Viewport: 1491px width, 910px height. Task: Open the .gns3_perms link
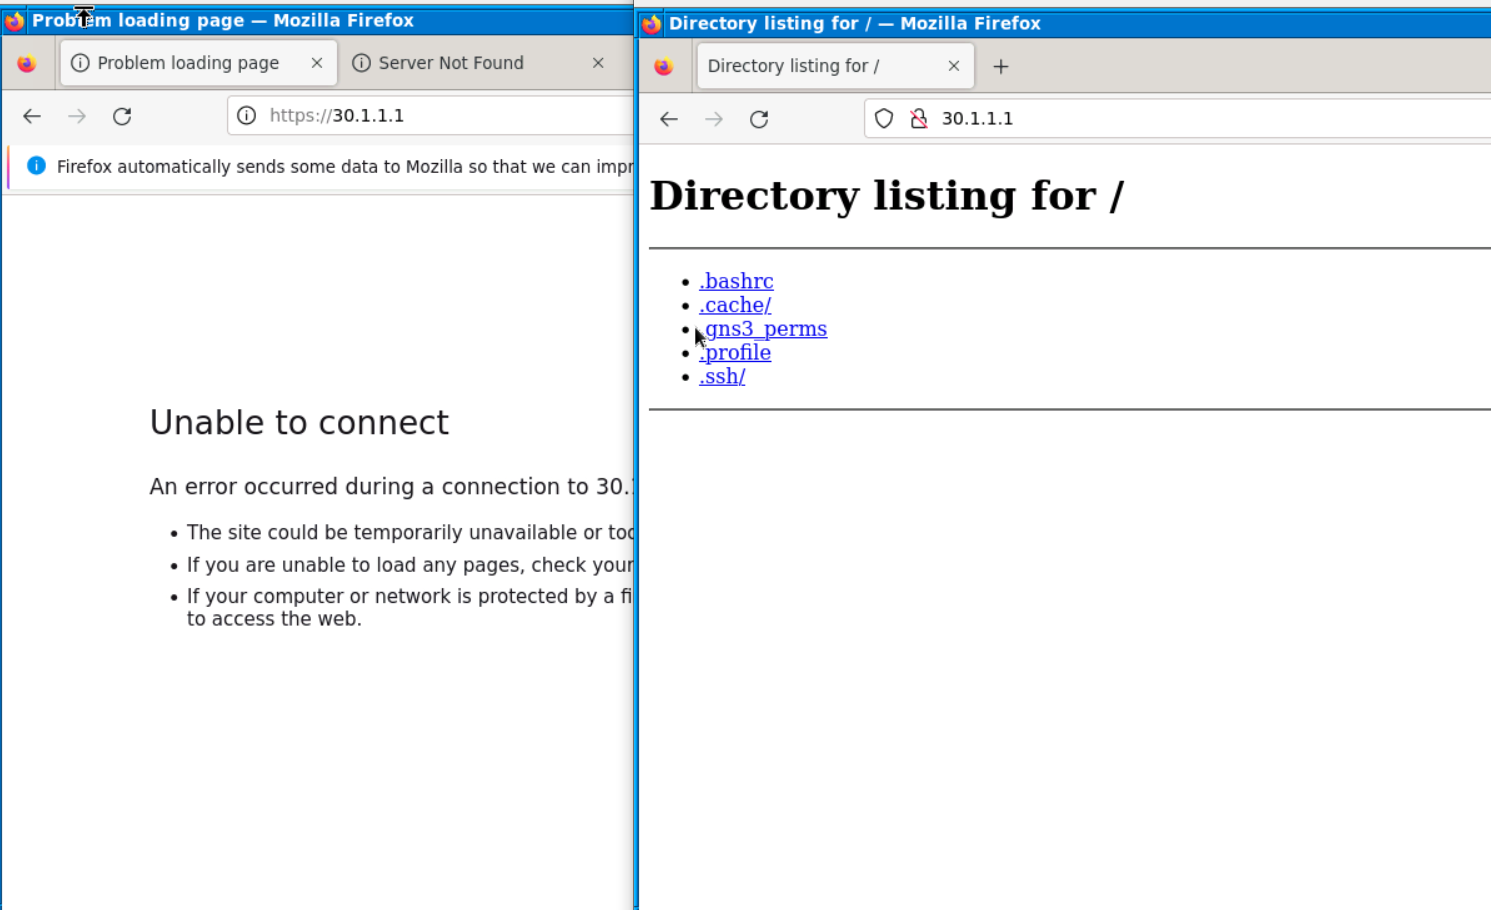[x=763, y=329]
